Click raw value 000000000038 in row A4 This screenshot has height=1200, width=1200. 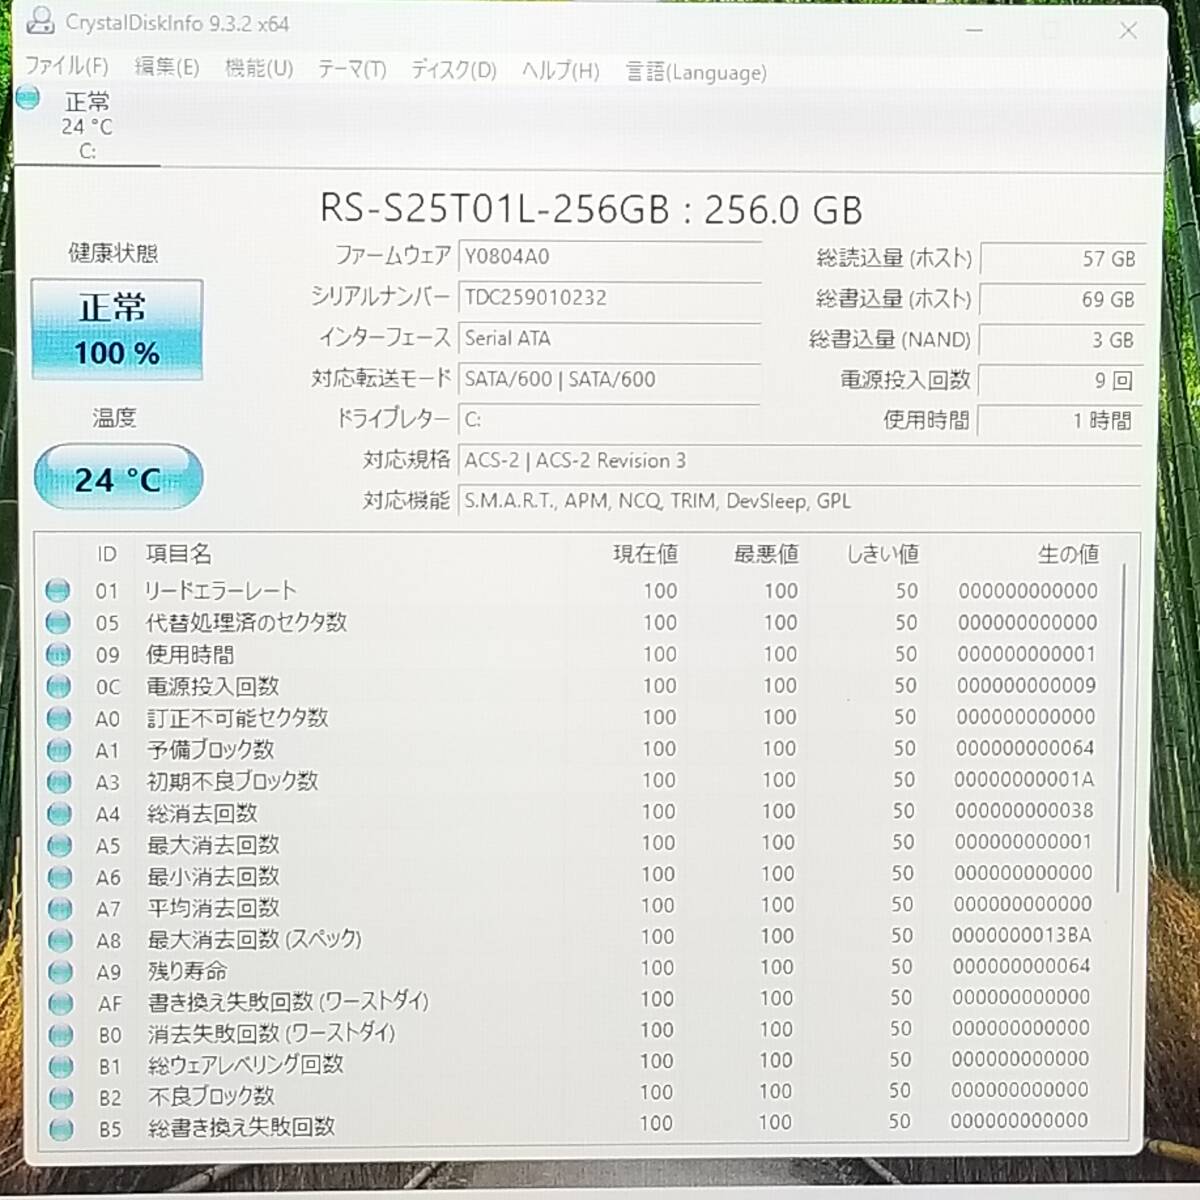(x=1024, y=810)
